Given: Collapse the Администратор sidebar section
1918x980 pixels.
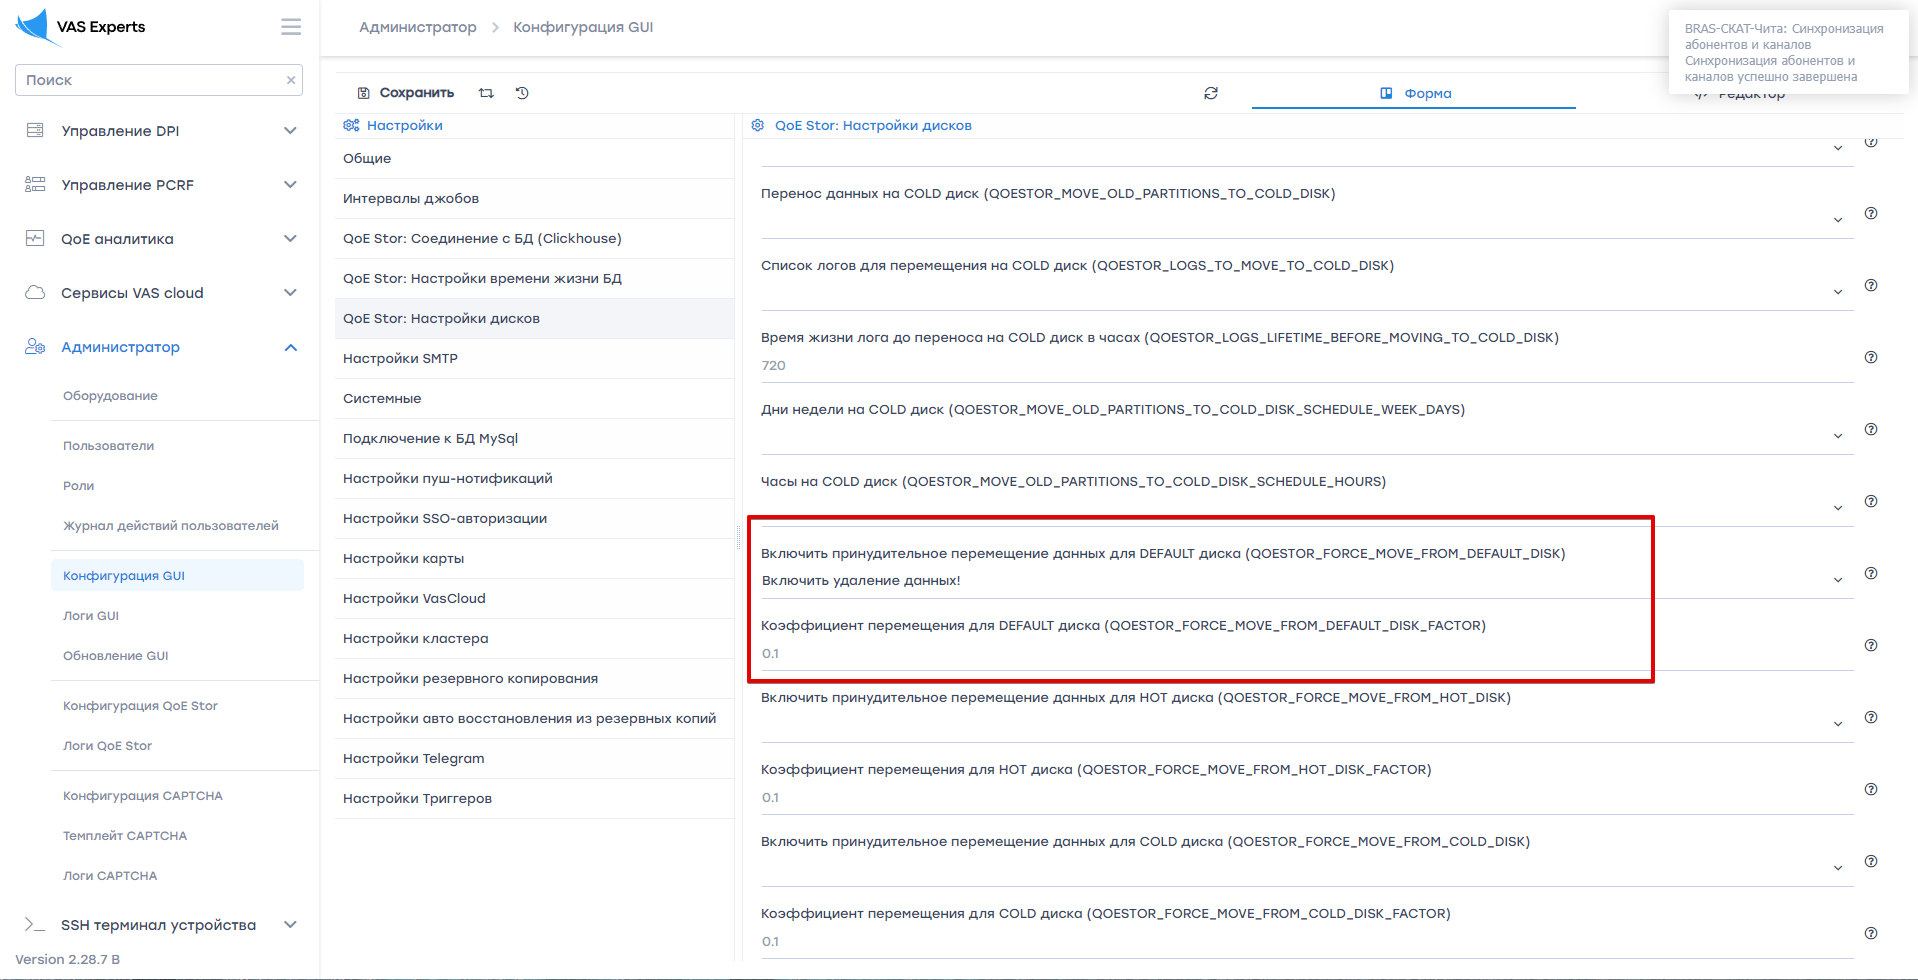Looking at the screenshot, I should [x=290, y=347].
